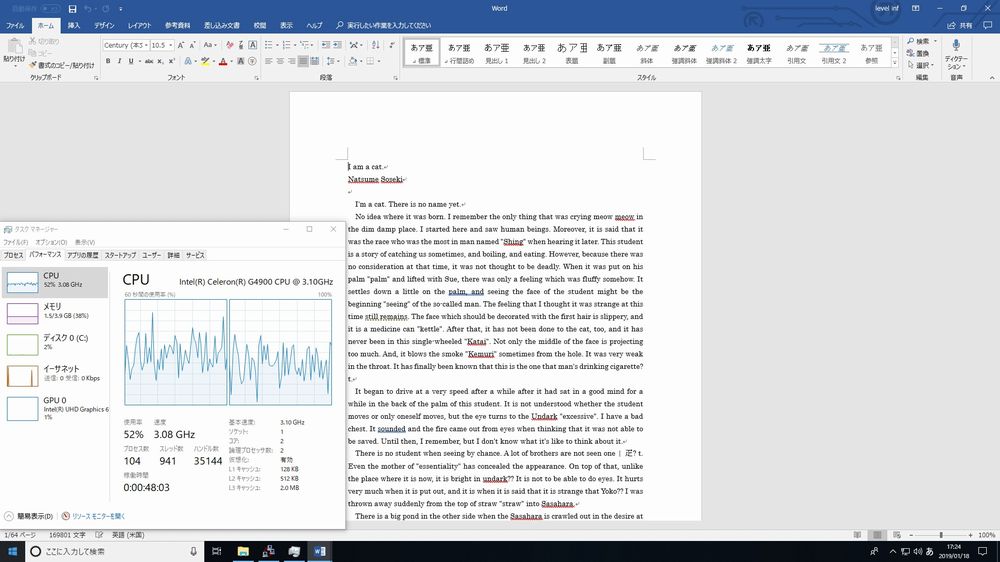This screenshot has width=1000, height=562.
Task: Apply italic formatting
Action: click(x=119, y=61)
